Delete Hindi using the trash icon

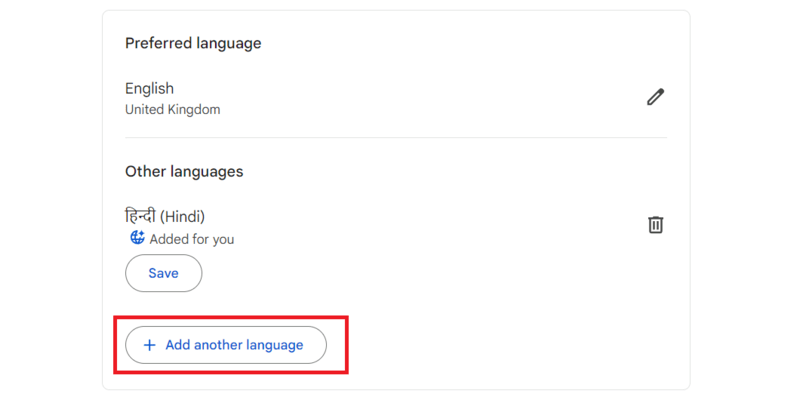[655, 224]
